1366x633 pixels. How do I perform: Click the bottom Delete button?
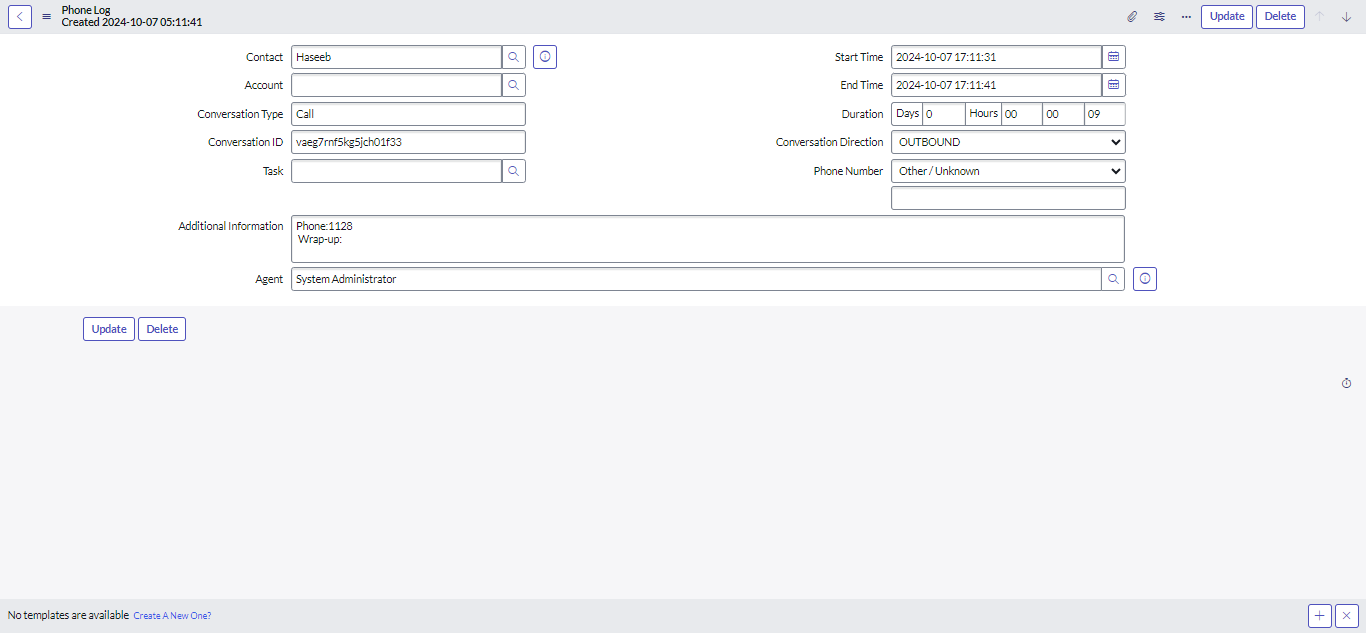[x=162, y=329]
